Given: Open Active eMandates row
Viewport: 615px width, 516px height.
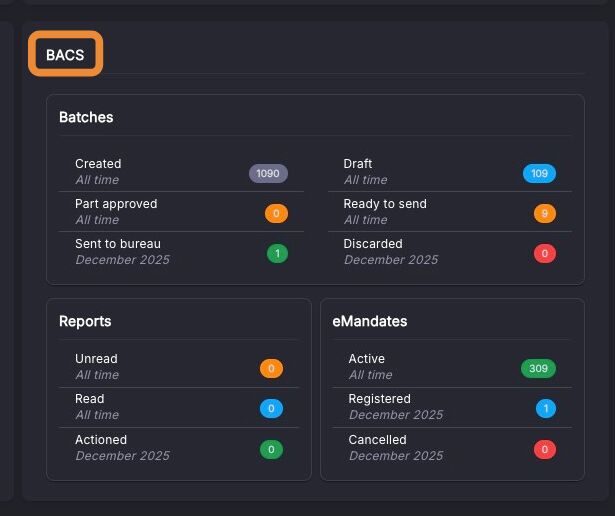Looking at the screenshot, I should (x=452, y=367).
